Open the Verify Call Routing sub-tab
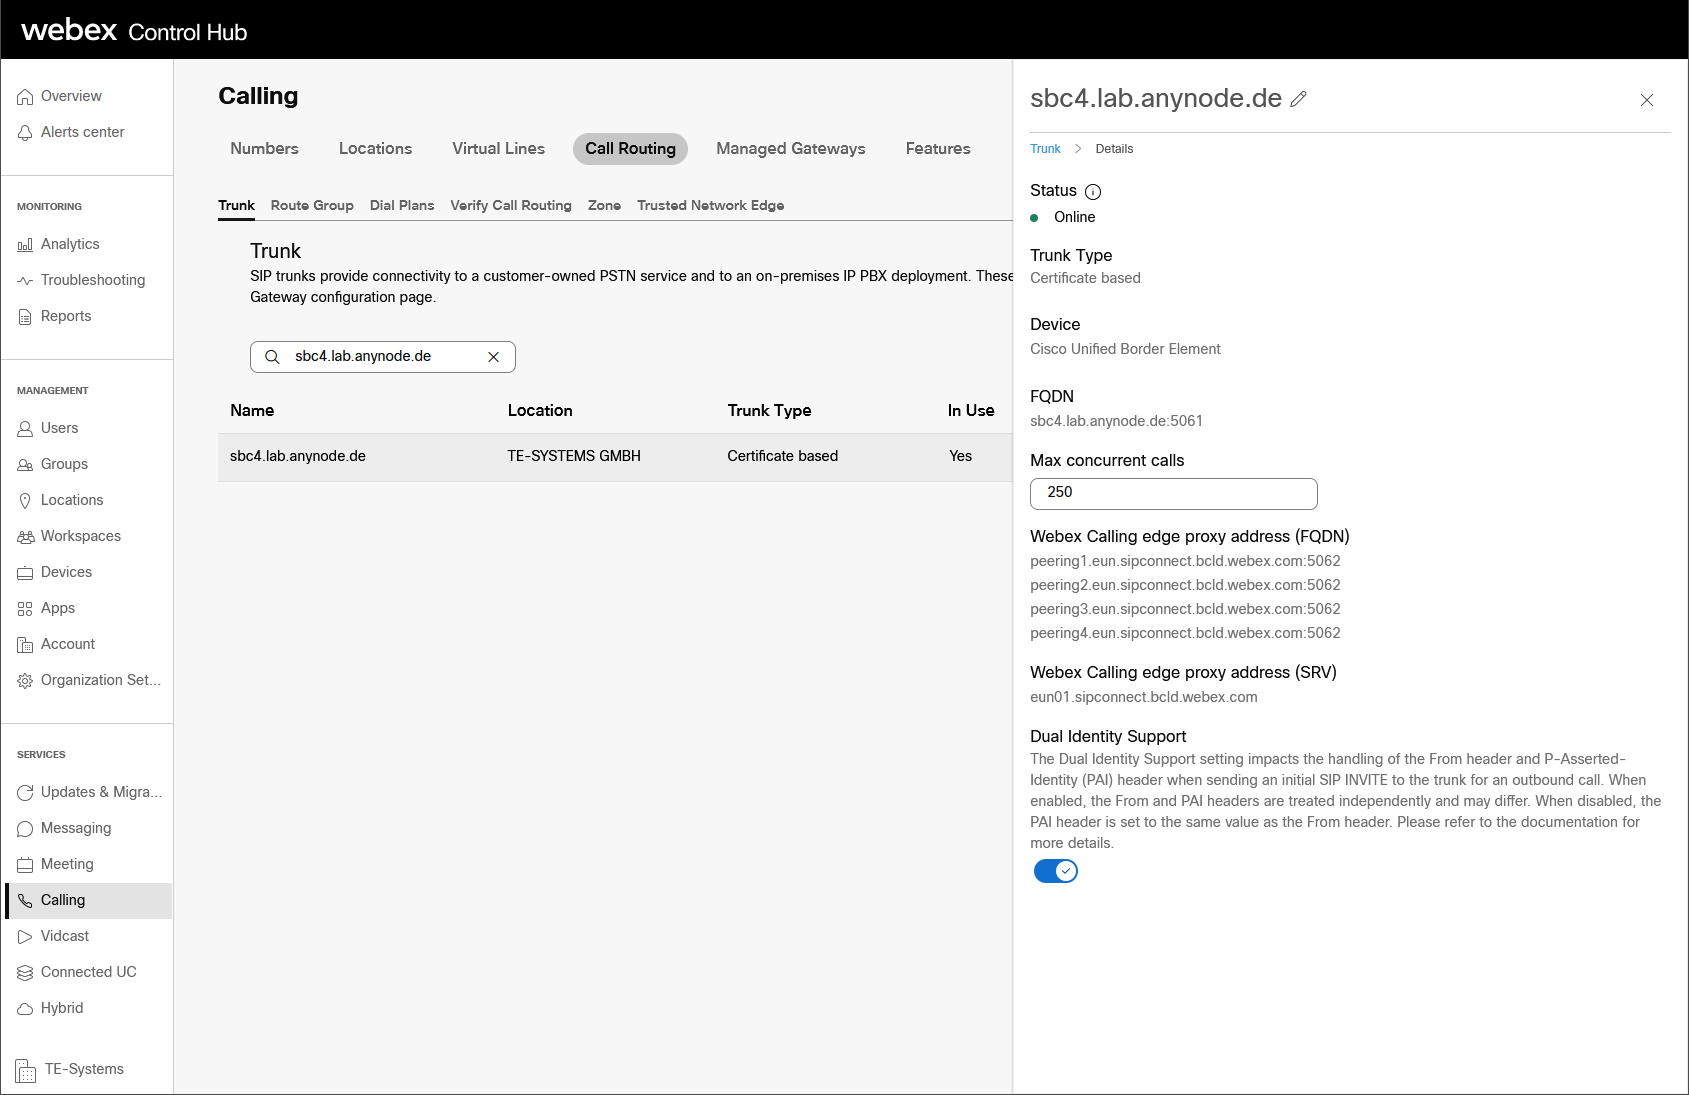1689x1095 pixels. [511, 205]
